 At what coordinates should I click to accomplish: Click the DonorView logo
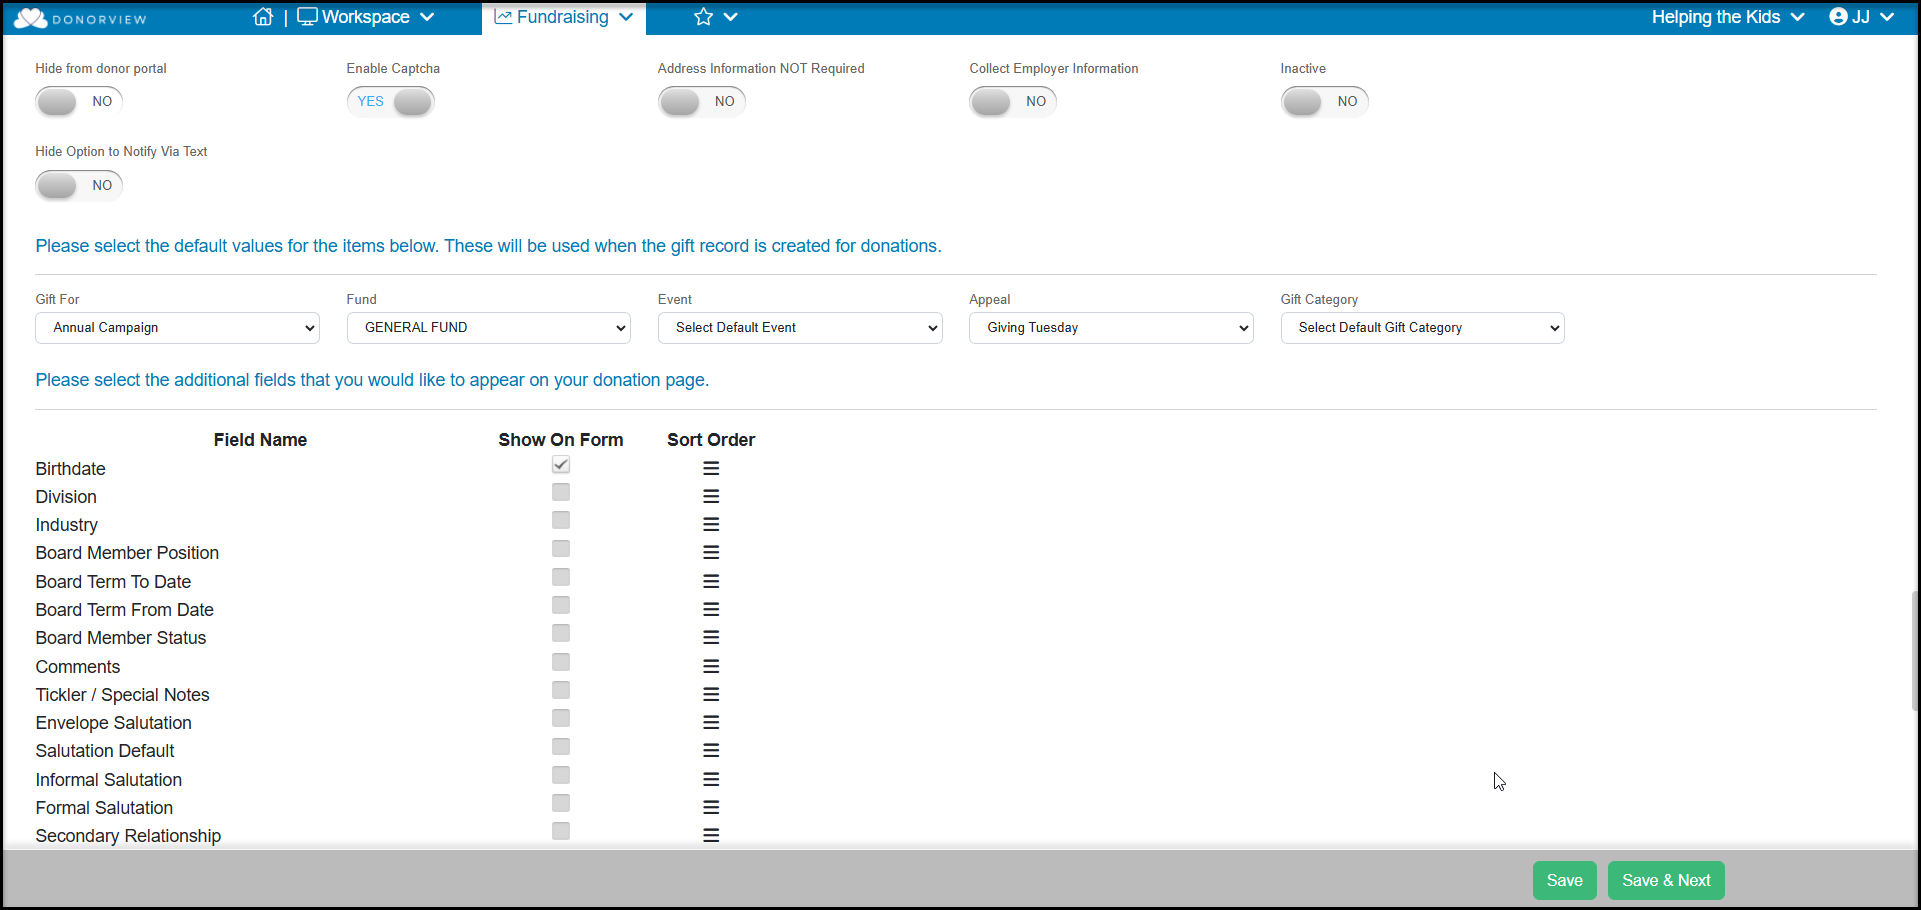click(x=80, y=18)
